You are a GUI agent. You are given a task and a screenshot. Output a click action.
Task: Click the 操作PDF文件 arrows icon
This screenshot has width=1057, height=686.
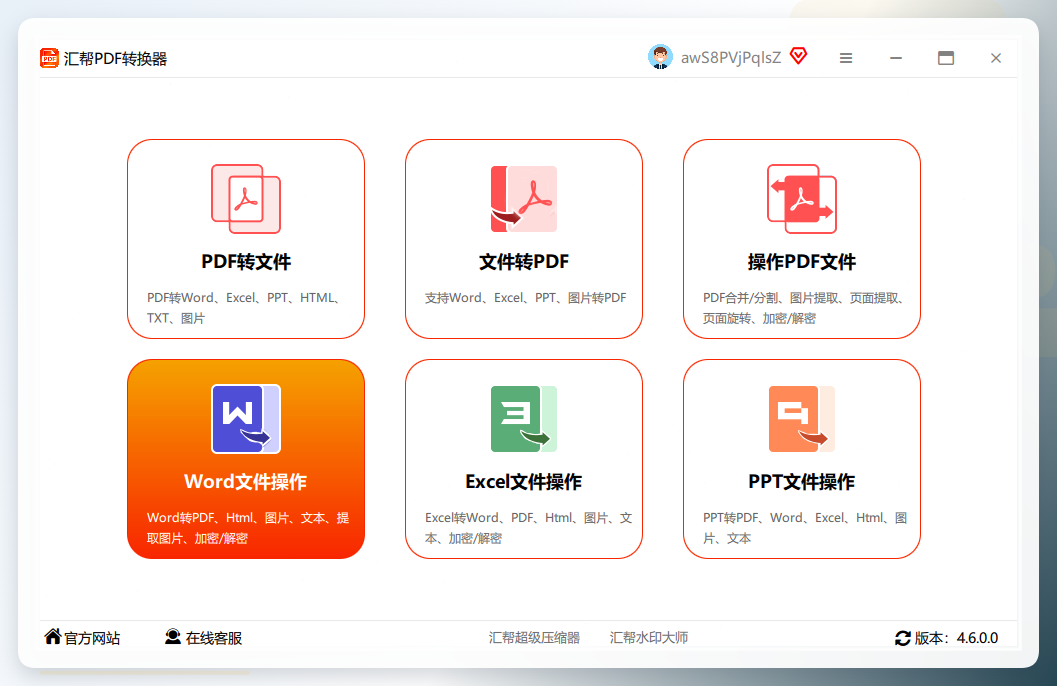(802, 199)
